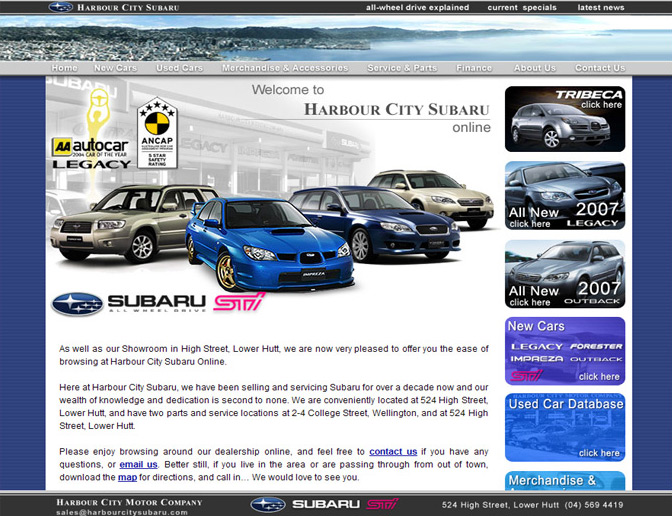672x516 pixels.
Task: Click the Harbour City Motor Company footer text
Action: click(129, 502)
